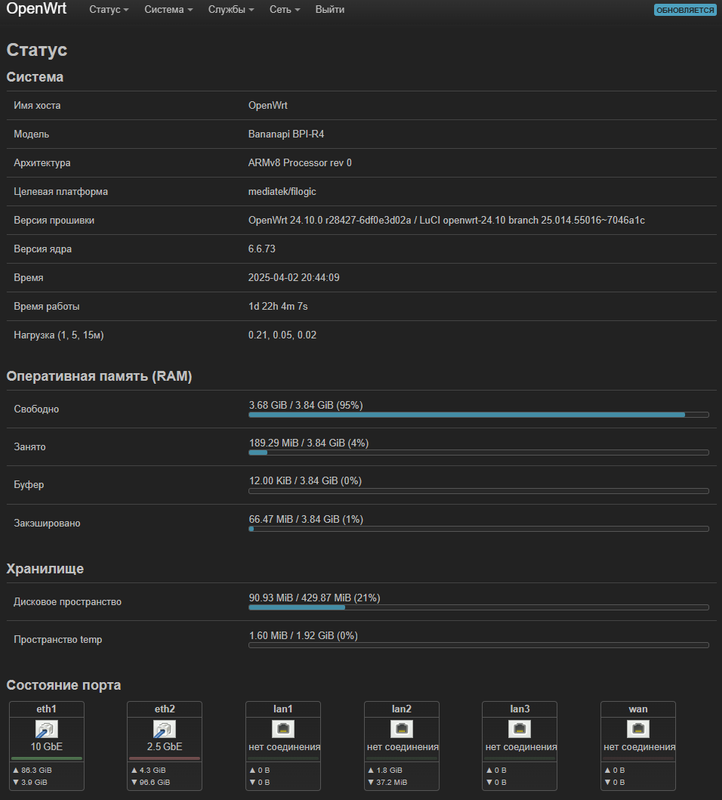Click the Выйти logout link
The image size is (722, 800).
tap(330, 10)
